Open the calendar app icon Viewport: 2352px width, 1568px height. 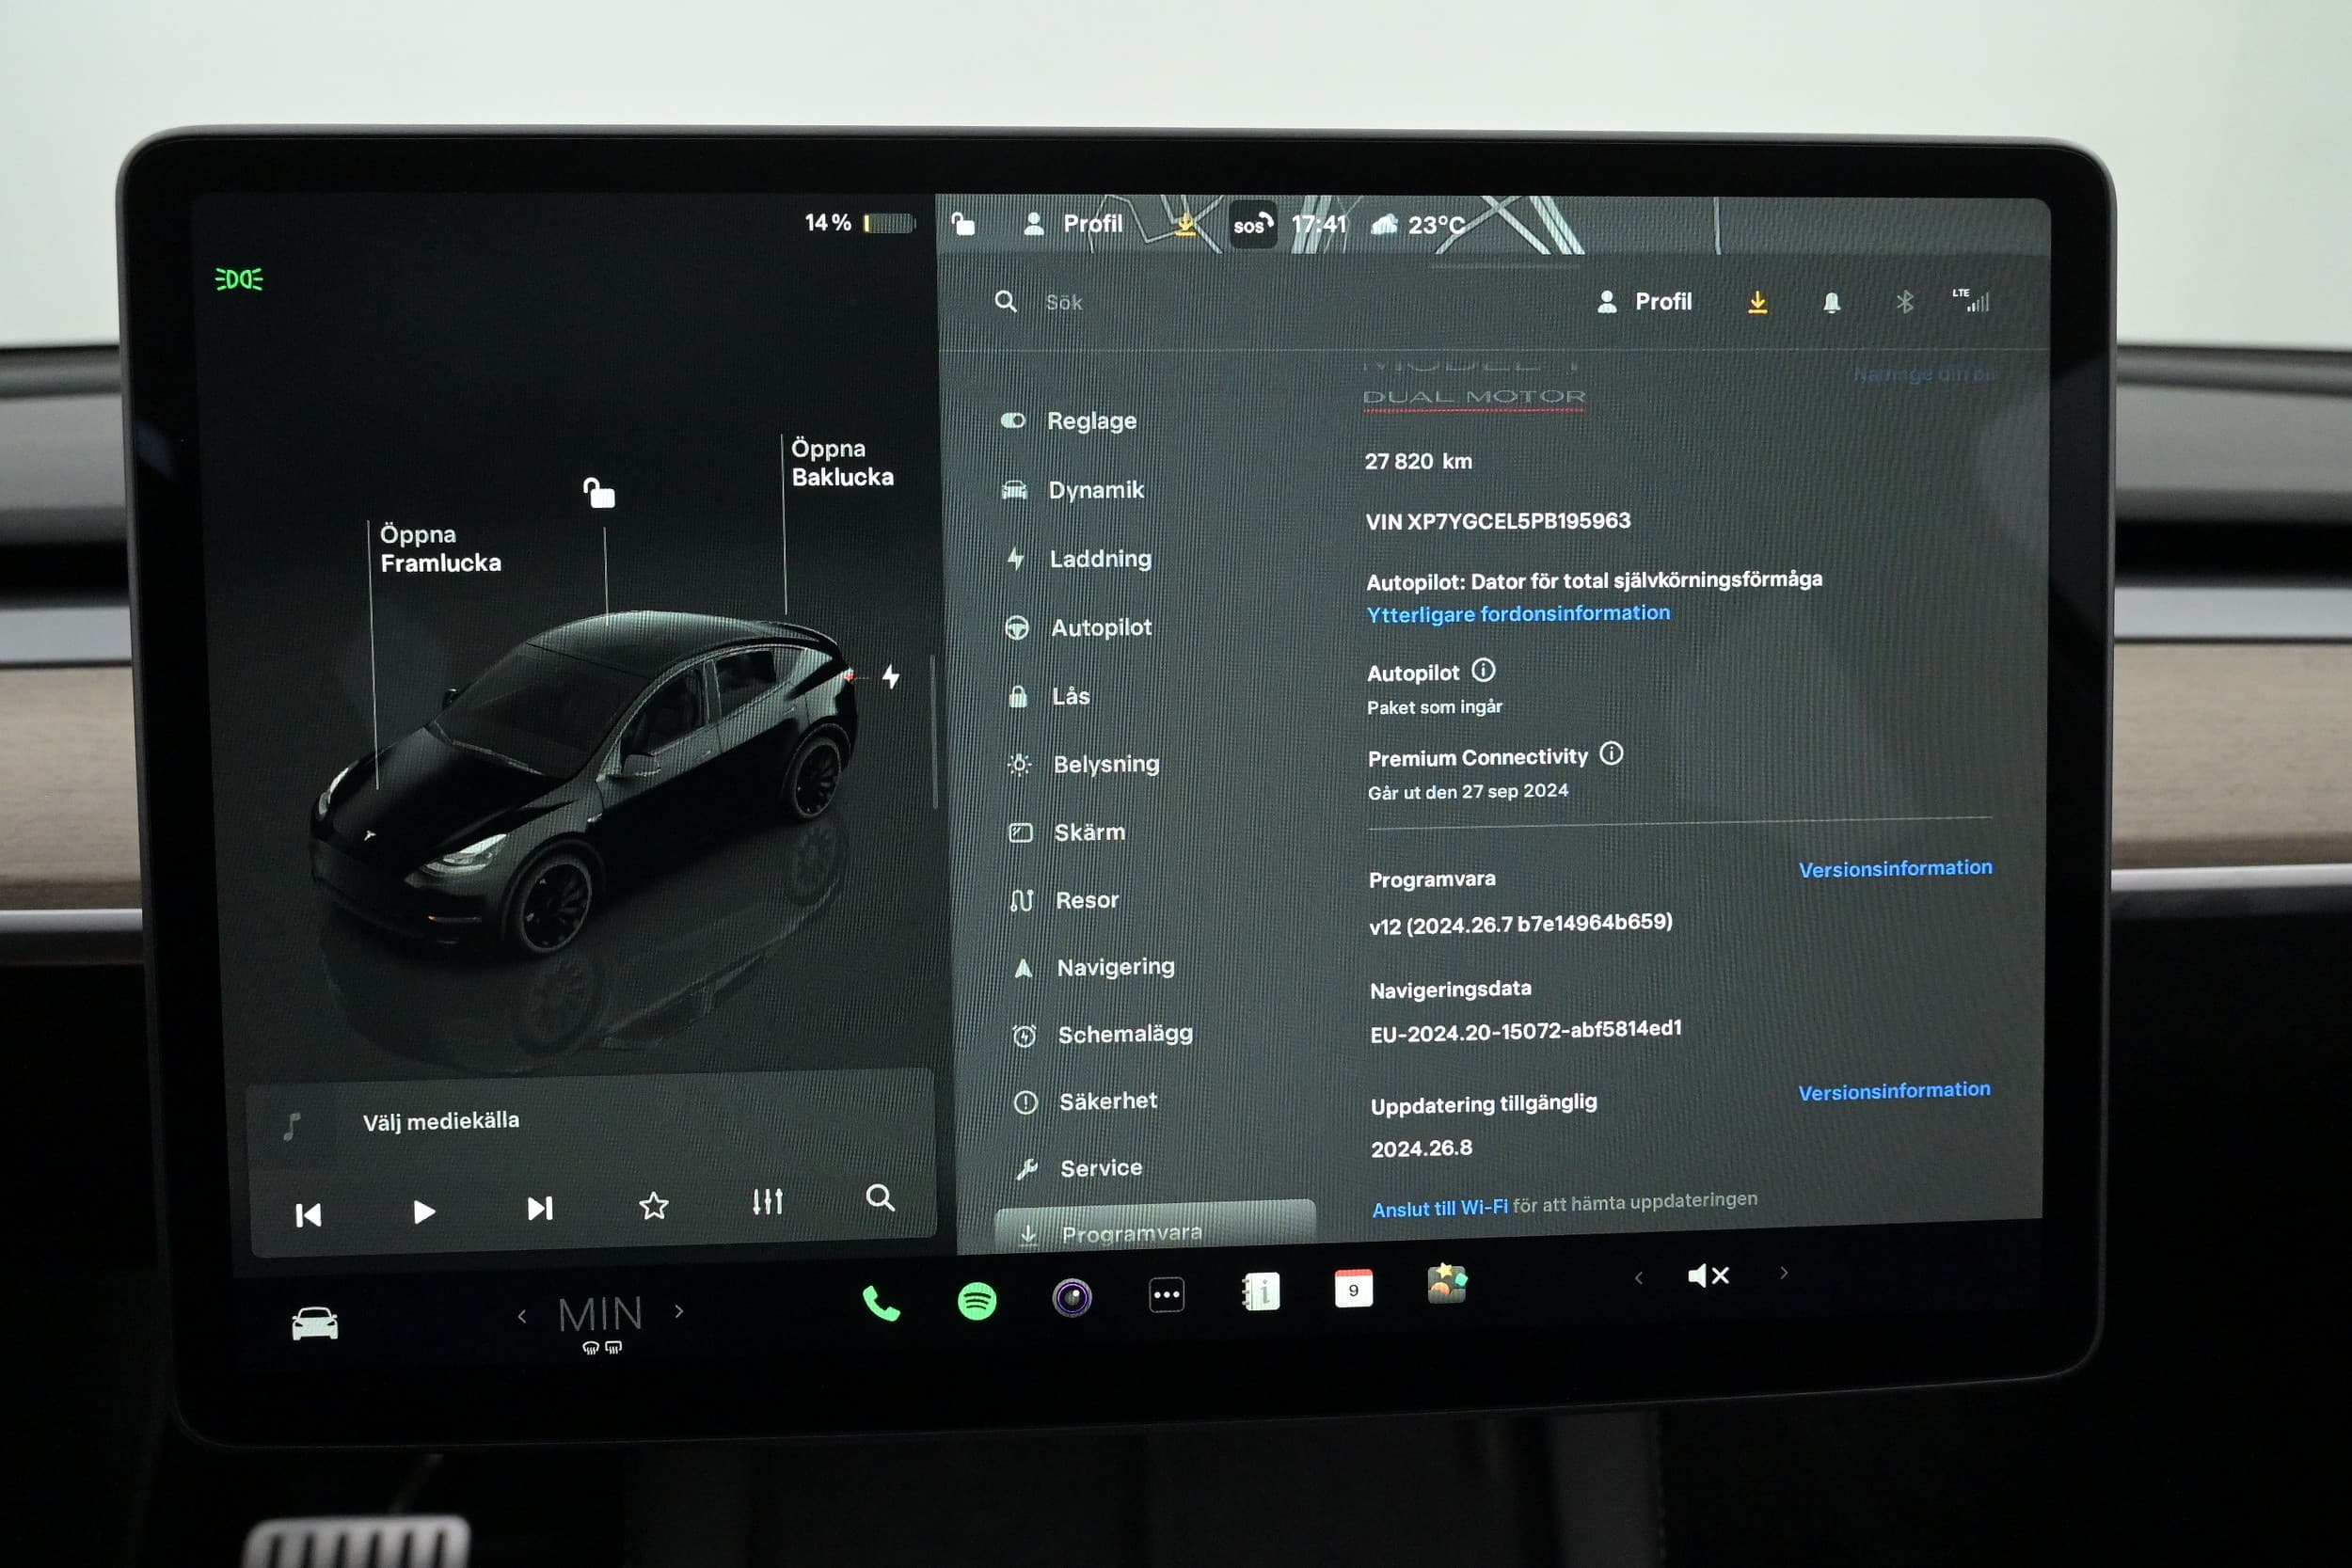pyautogui.click(x=1353, y=1289)
